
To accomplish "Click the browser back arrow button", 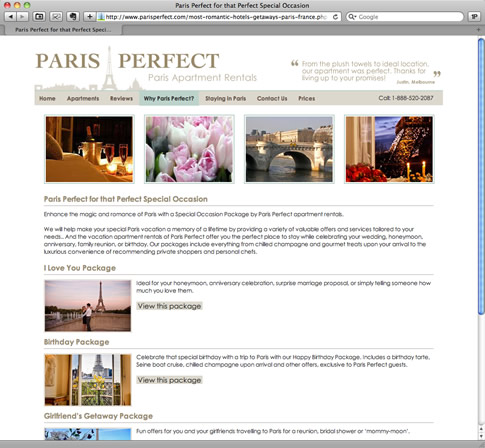I will 10,16.
